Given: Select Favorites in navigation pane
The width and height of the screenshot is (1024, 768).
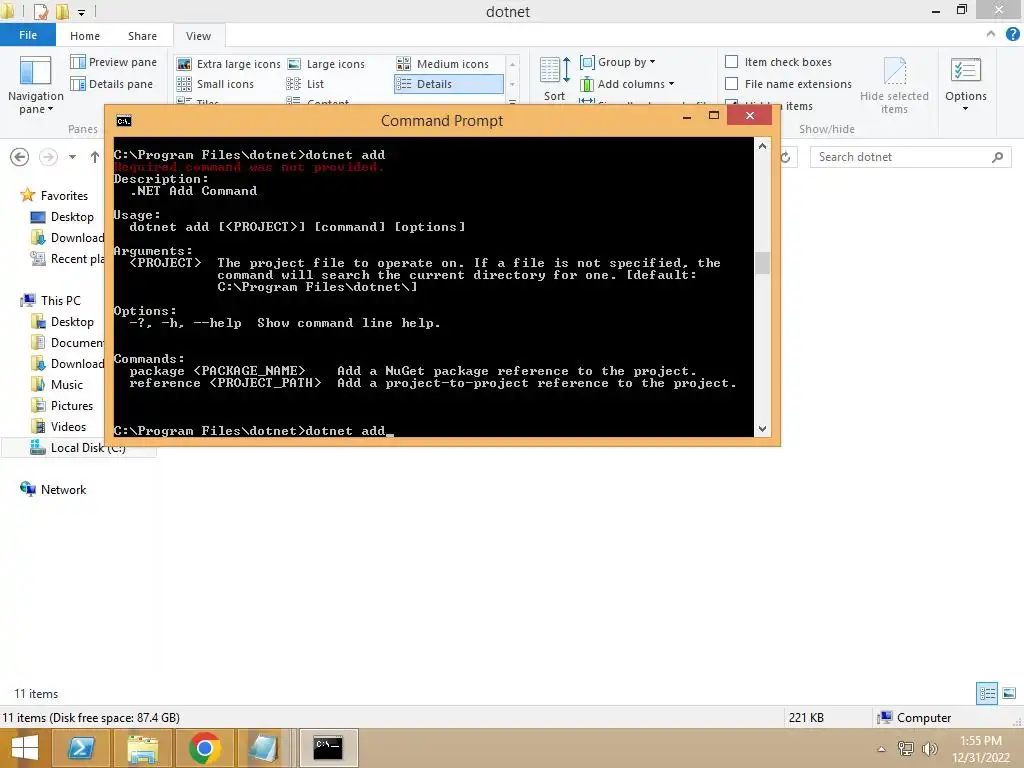Looking at the screenshot, I should click(54, 195).
